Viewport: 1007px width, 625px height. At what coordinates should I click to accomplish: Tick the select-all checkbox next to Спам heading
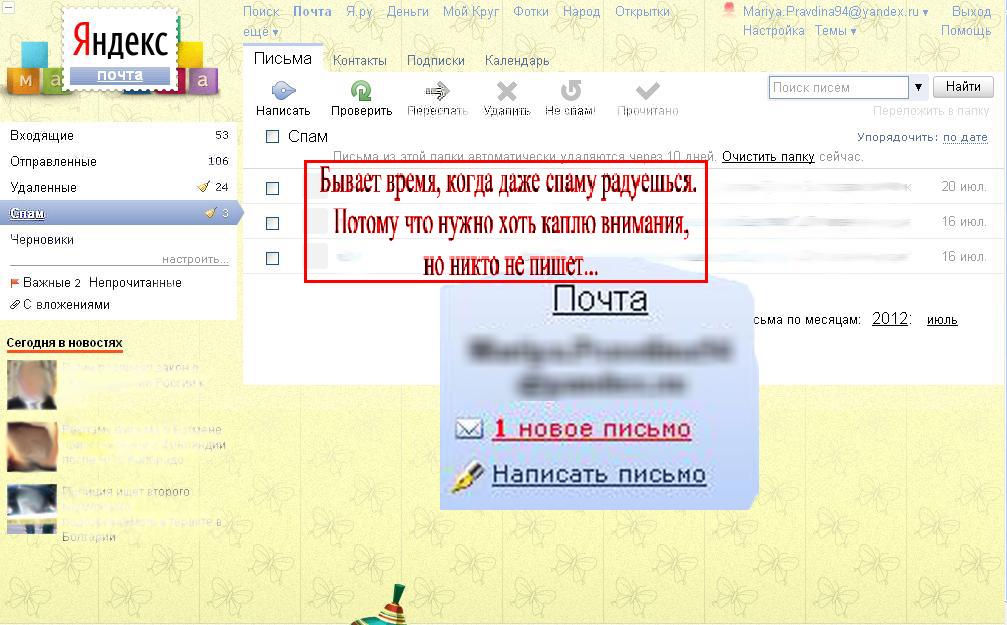tap(272, 136)
